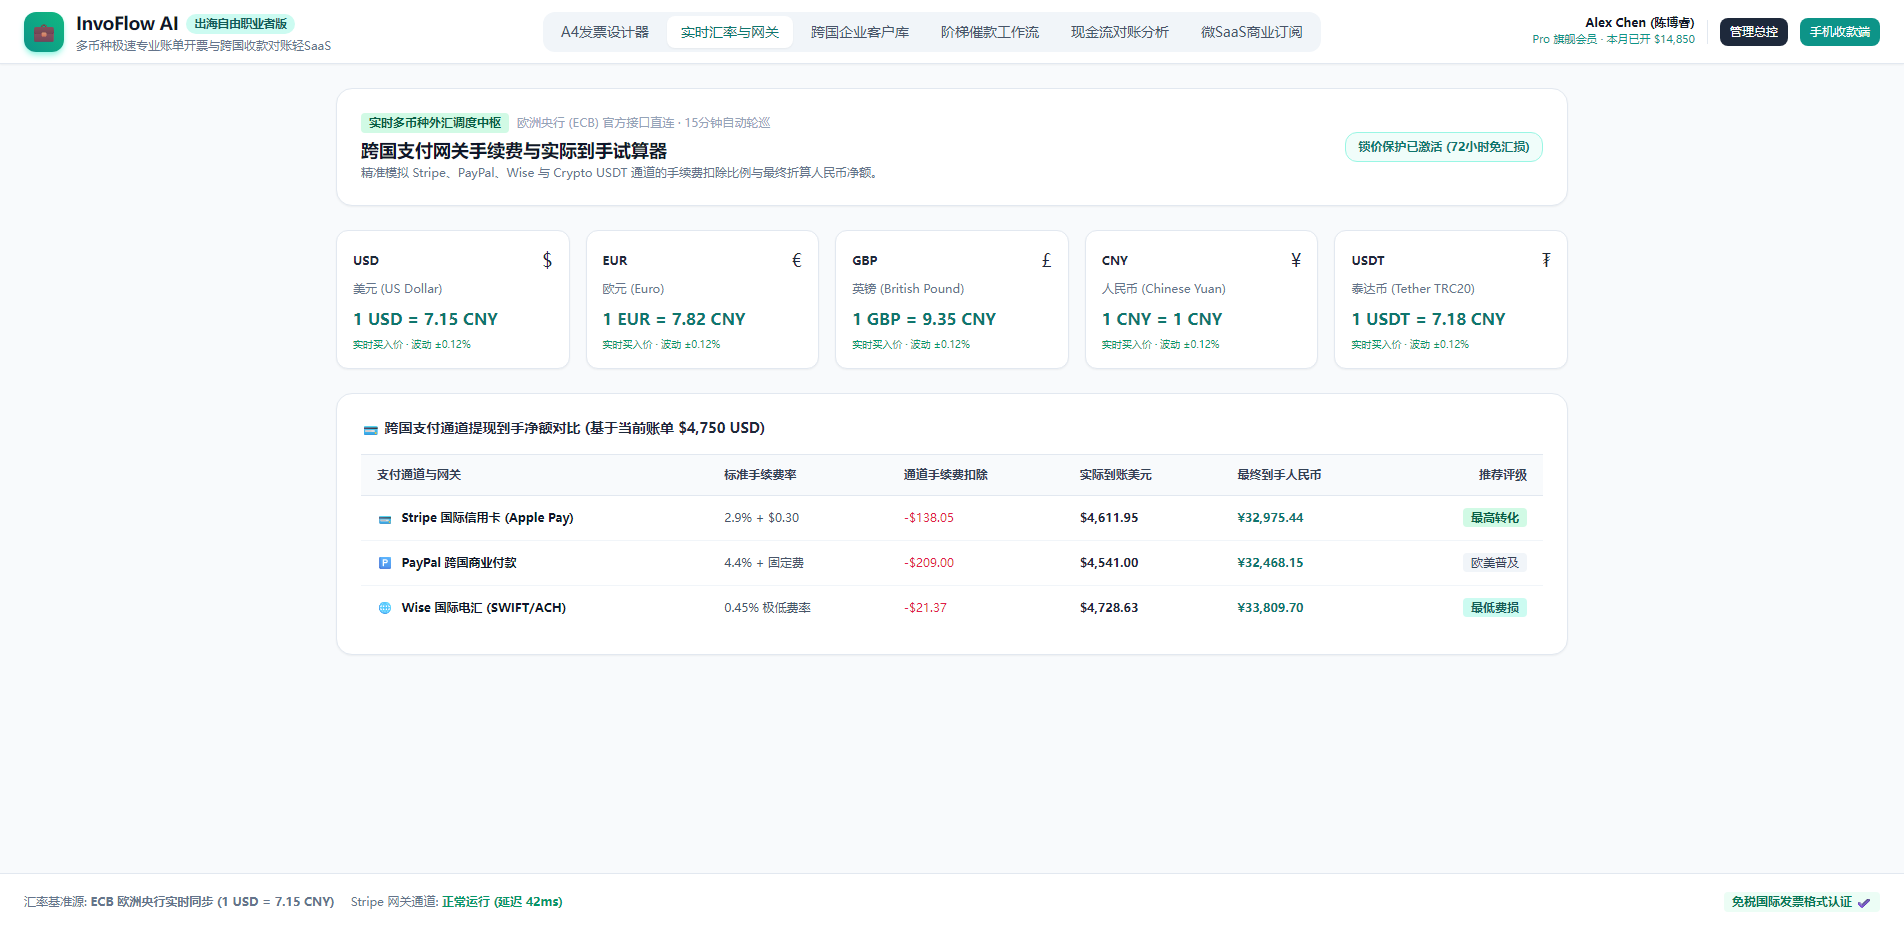
Task: Click the PayPal icon in table row
Action: (x=385, y=563)
